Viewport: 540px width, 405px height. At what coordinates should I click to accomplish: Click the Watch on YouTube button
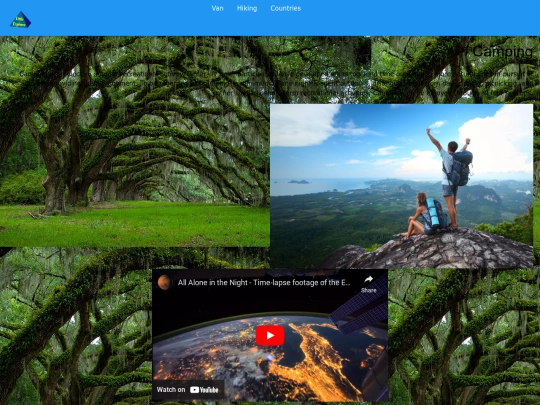tap(188, 390)
